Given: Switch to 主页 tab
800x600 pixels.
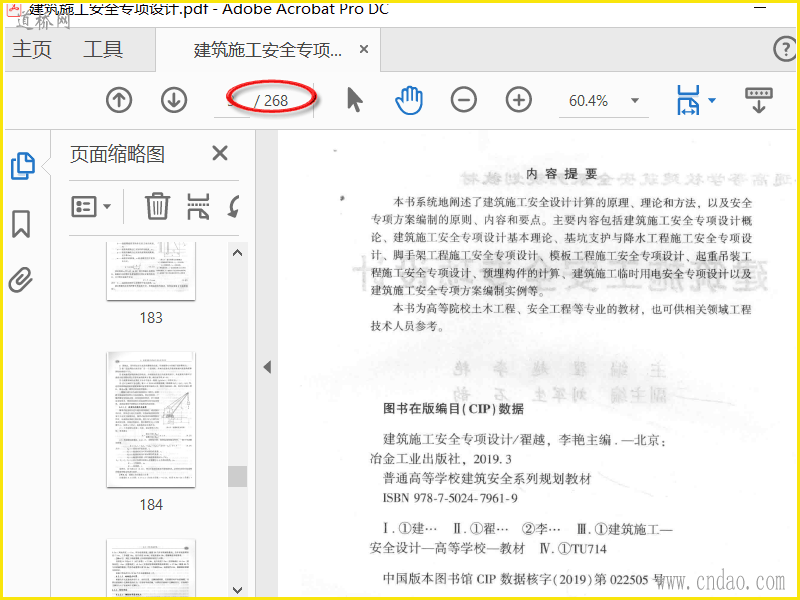Looking at the screenshot, I should pos(32,49).
